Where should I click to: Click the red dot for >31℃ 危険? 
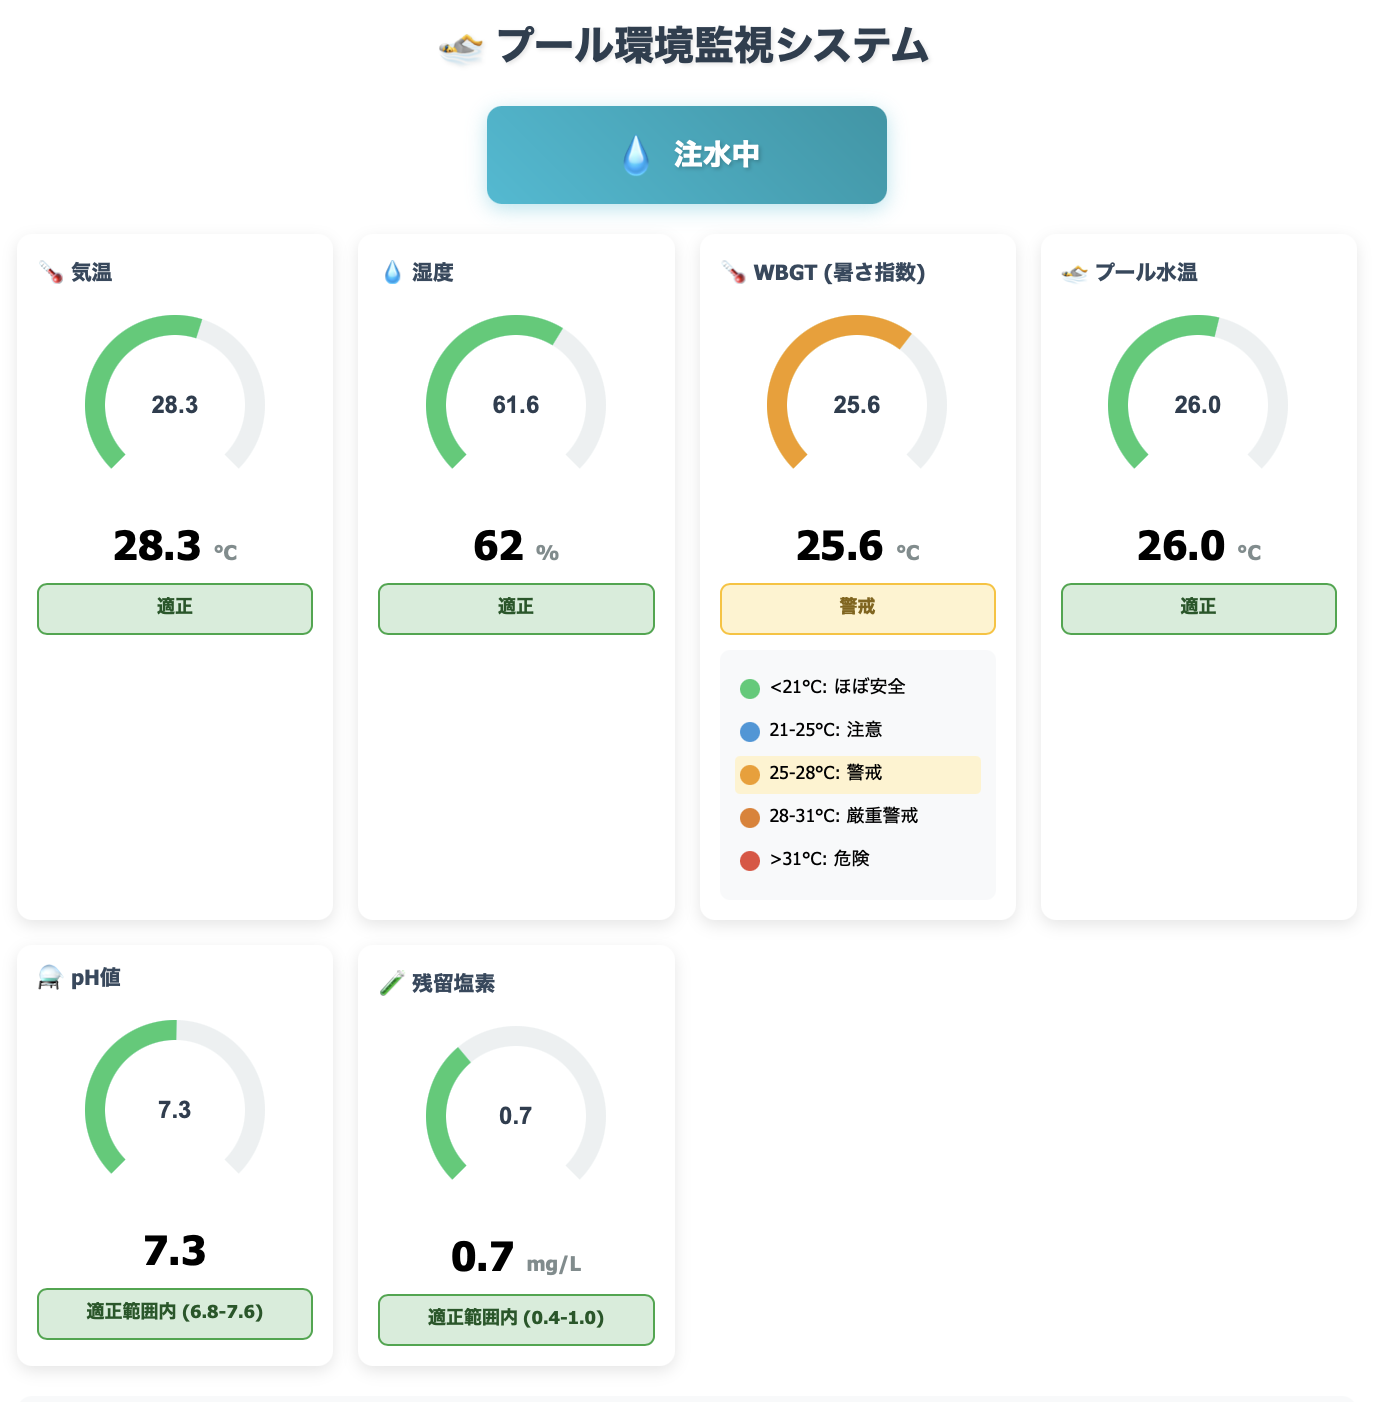click(x=750, y=860)
